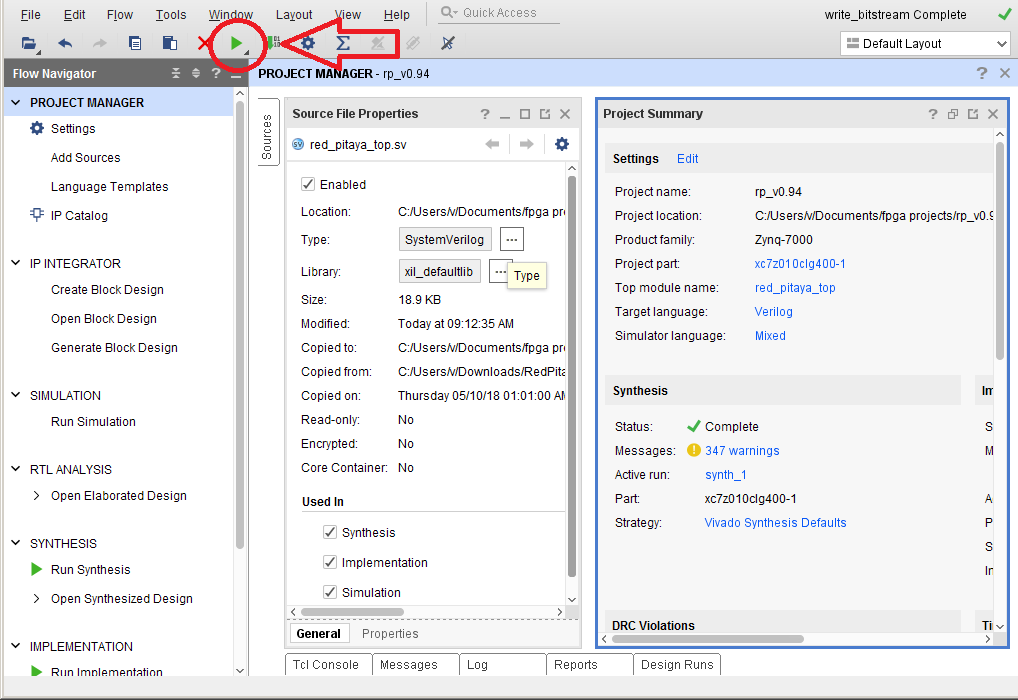Screen dimensions: 1018x700
Task: Open the Source File Properties gear options
Action: pyautogui.click(x=562, y=144)
